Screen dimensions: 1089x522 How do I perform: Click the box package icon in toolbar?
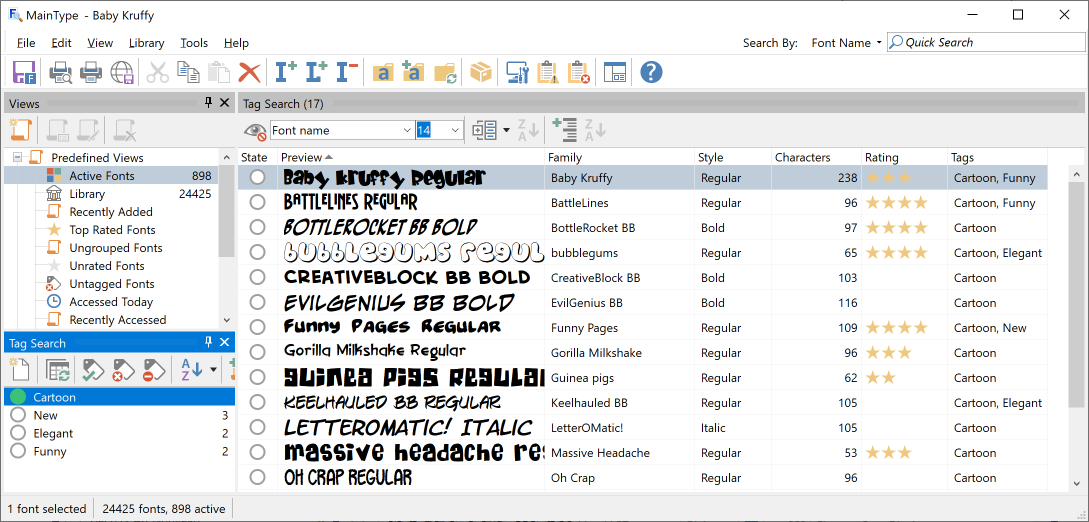click(x=481, y=72)
